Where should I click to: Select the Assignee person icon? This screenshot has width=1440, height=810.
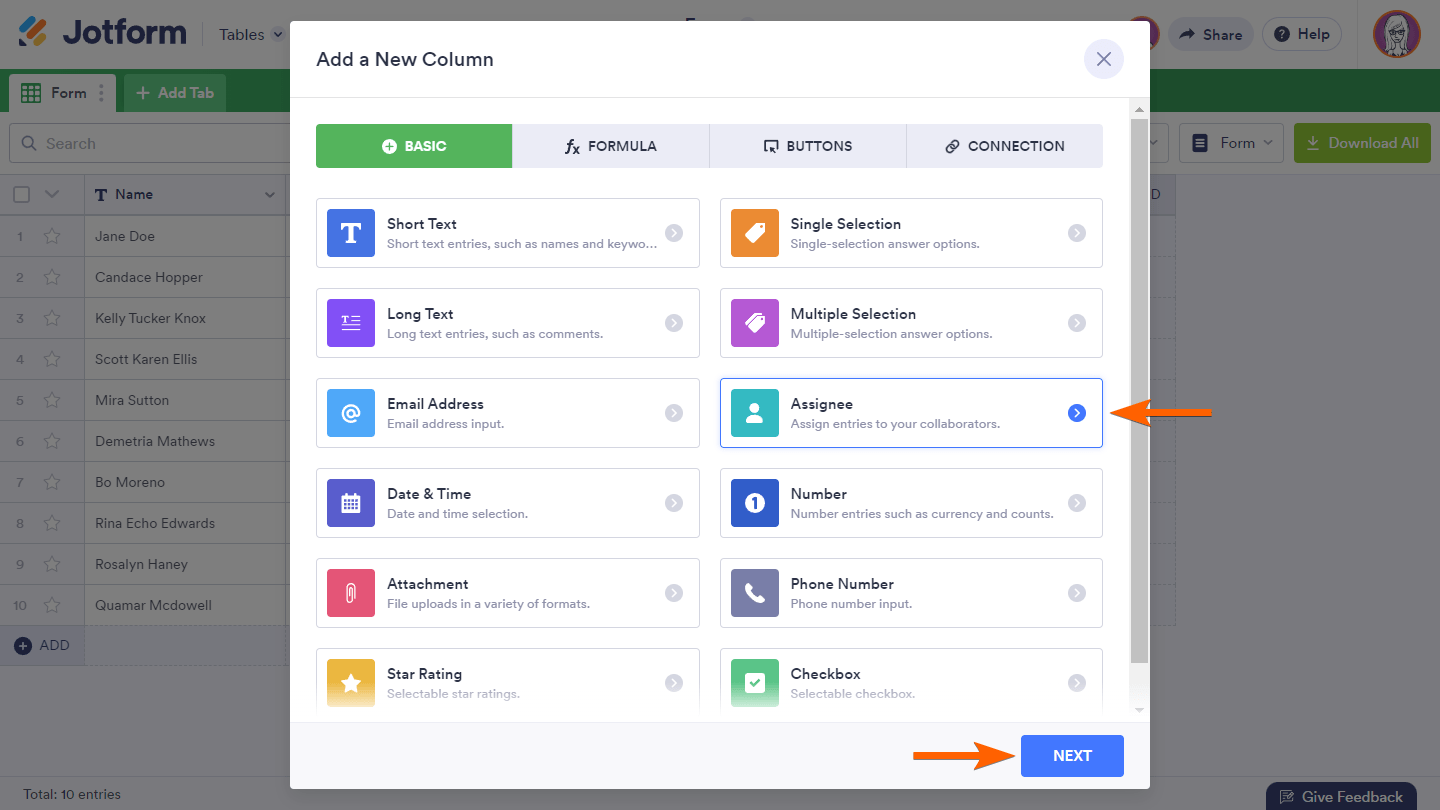click(x=755, y=413)
